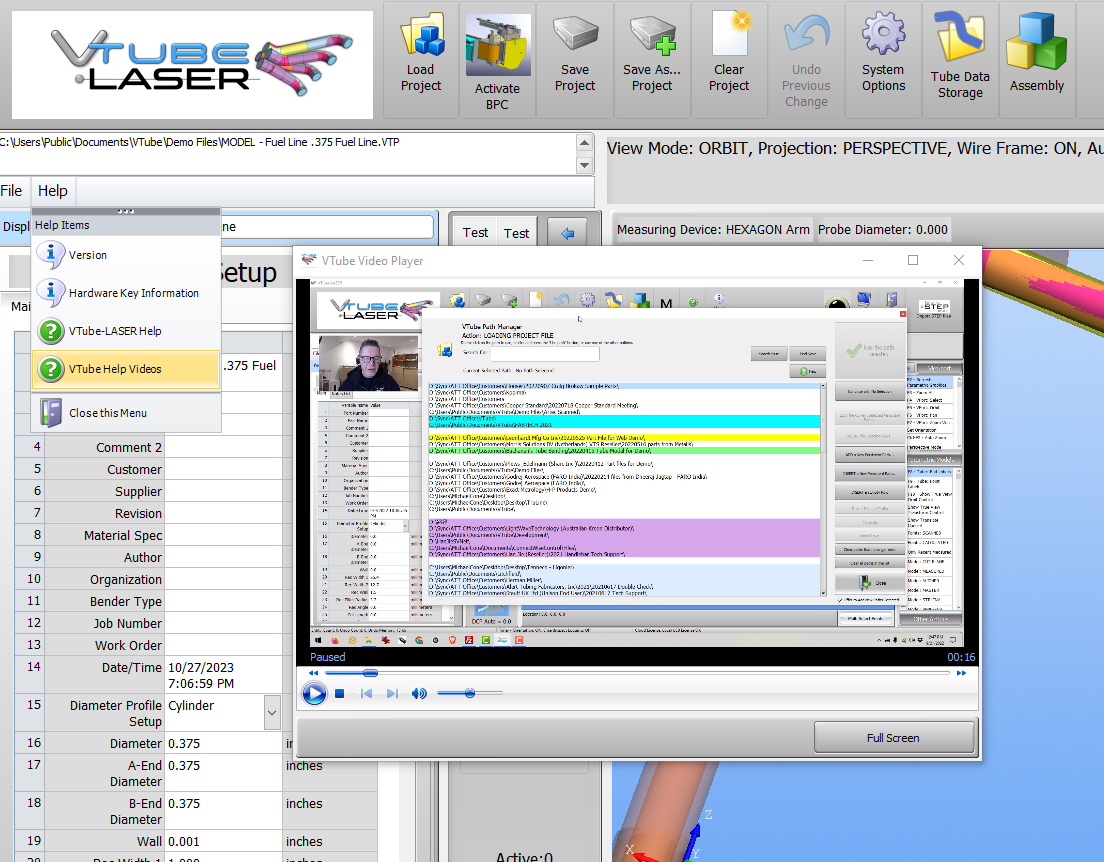Screen dimensions: 1104x862
Task: Click the 'Date/Time' row label
Action: point(132,668)
